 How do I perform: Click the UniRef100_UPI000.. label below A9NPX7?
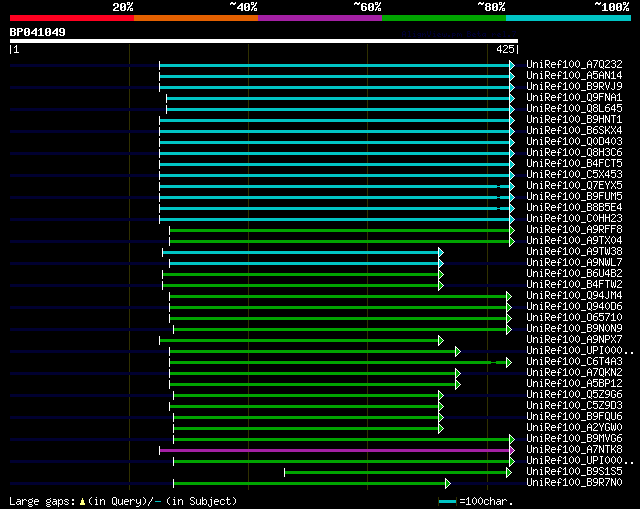[580, 351]
